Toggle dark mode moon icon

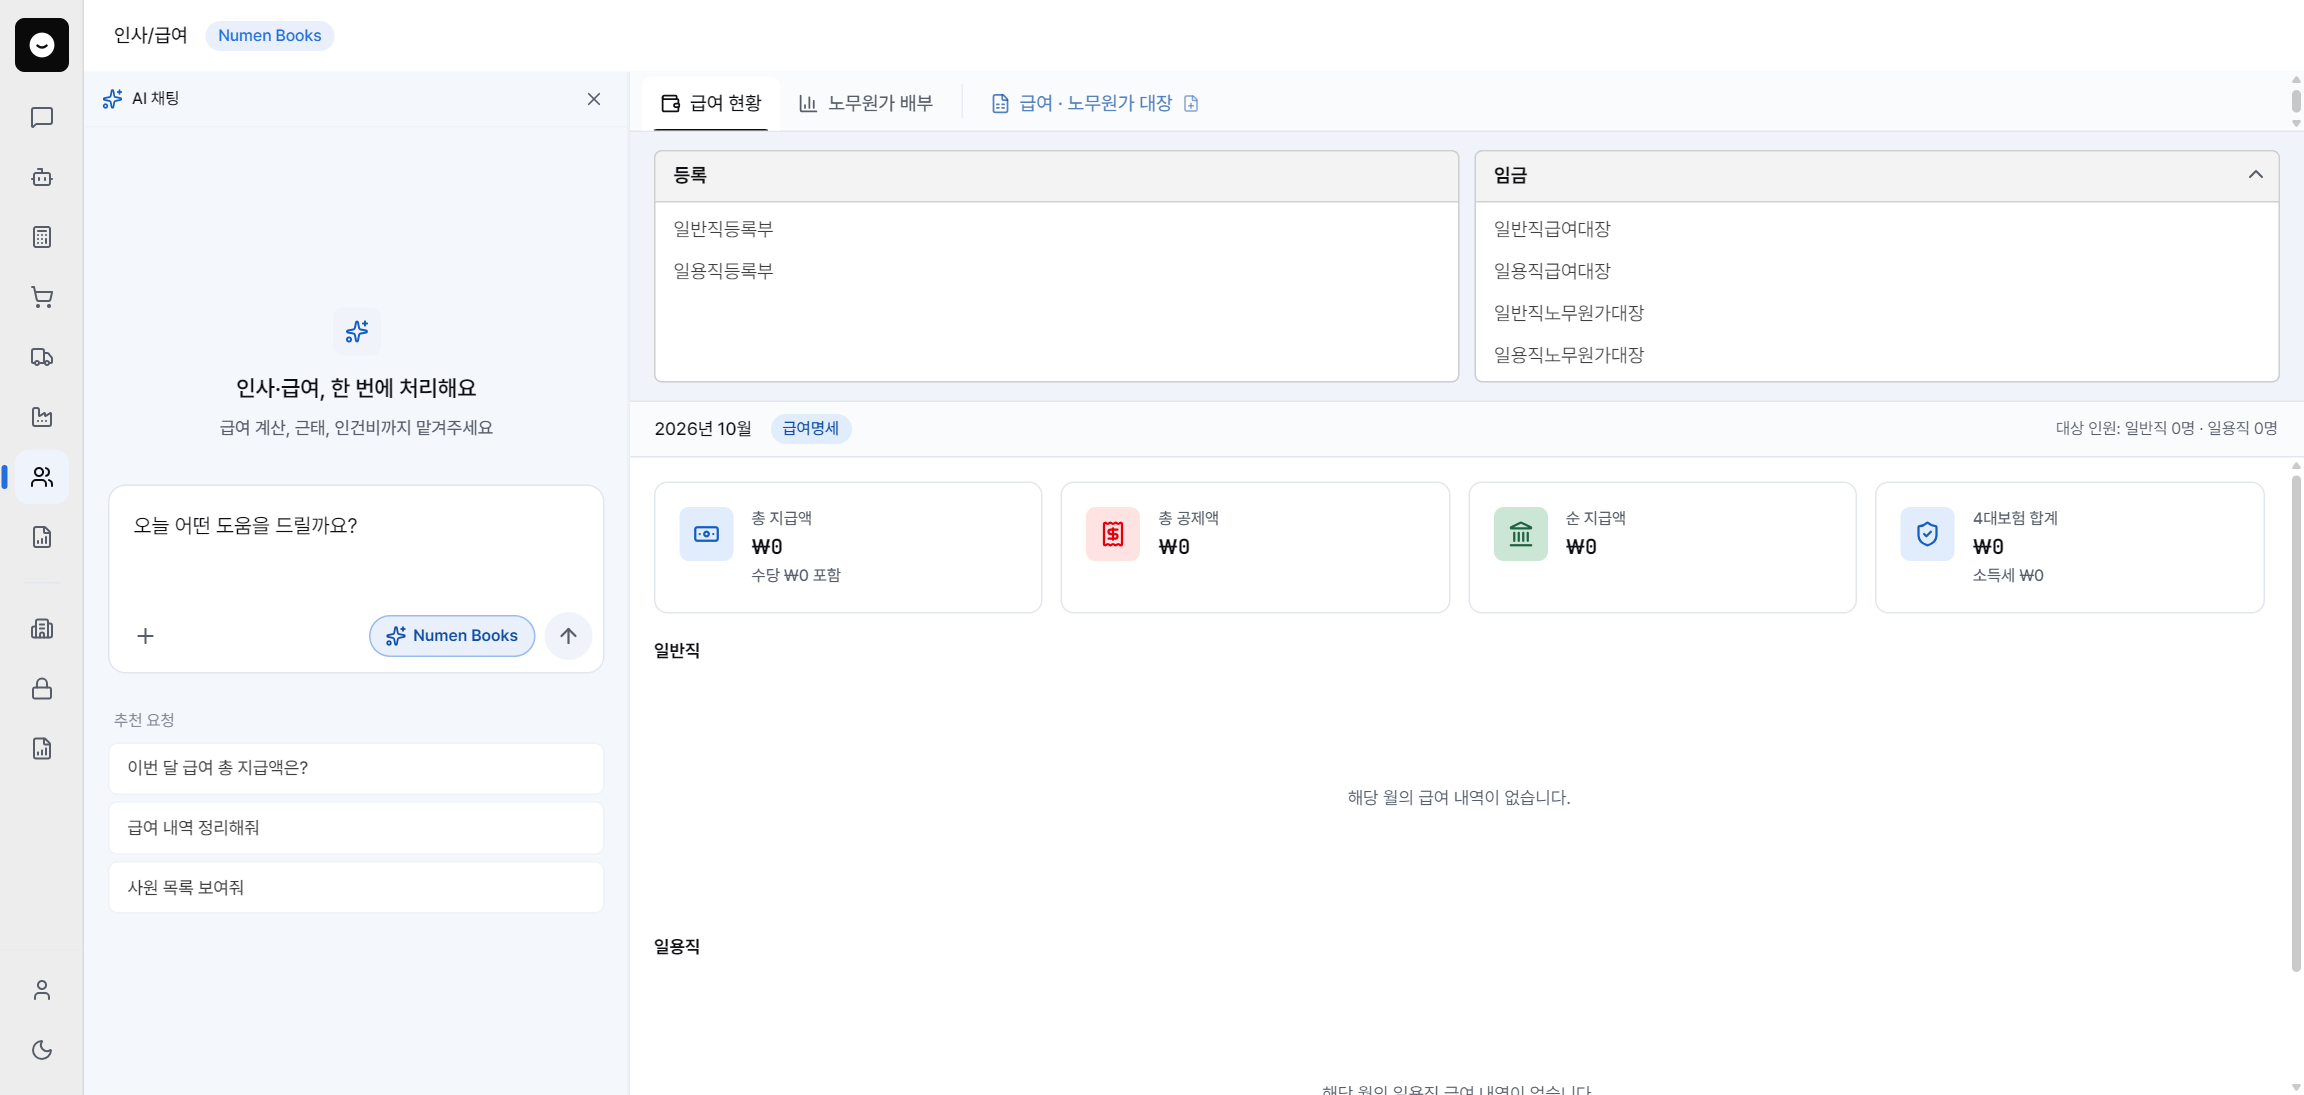[x=42, y=1050]
